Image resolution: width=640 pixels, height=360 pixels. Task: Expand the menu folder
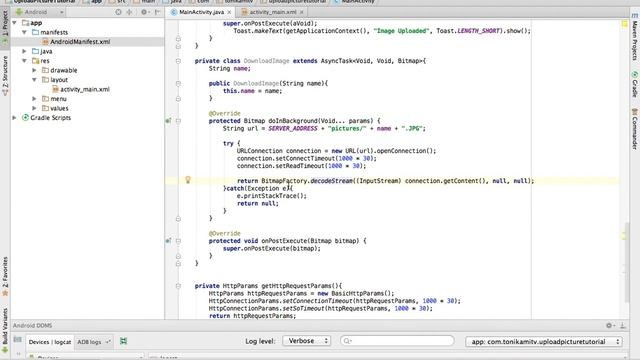34,99
